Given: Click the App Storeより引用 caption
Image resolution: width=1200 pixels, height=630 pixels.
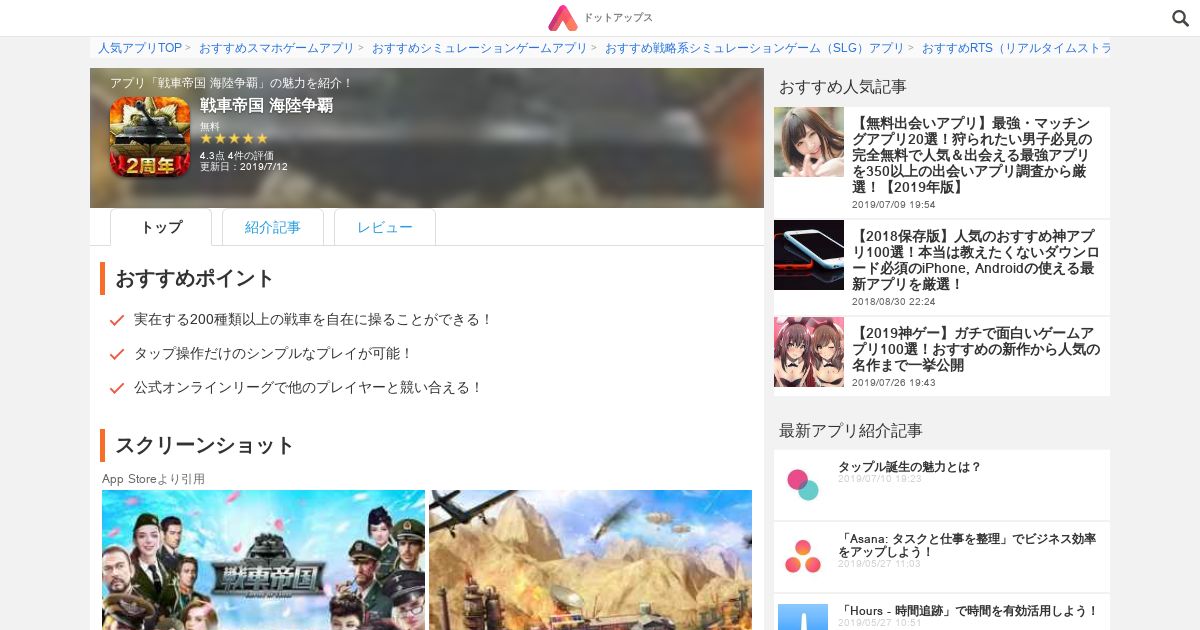Looking at the screenshot, I should click(x=153, y=479).
